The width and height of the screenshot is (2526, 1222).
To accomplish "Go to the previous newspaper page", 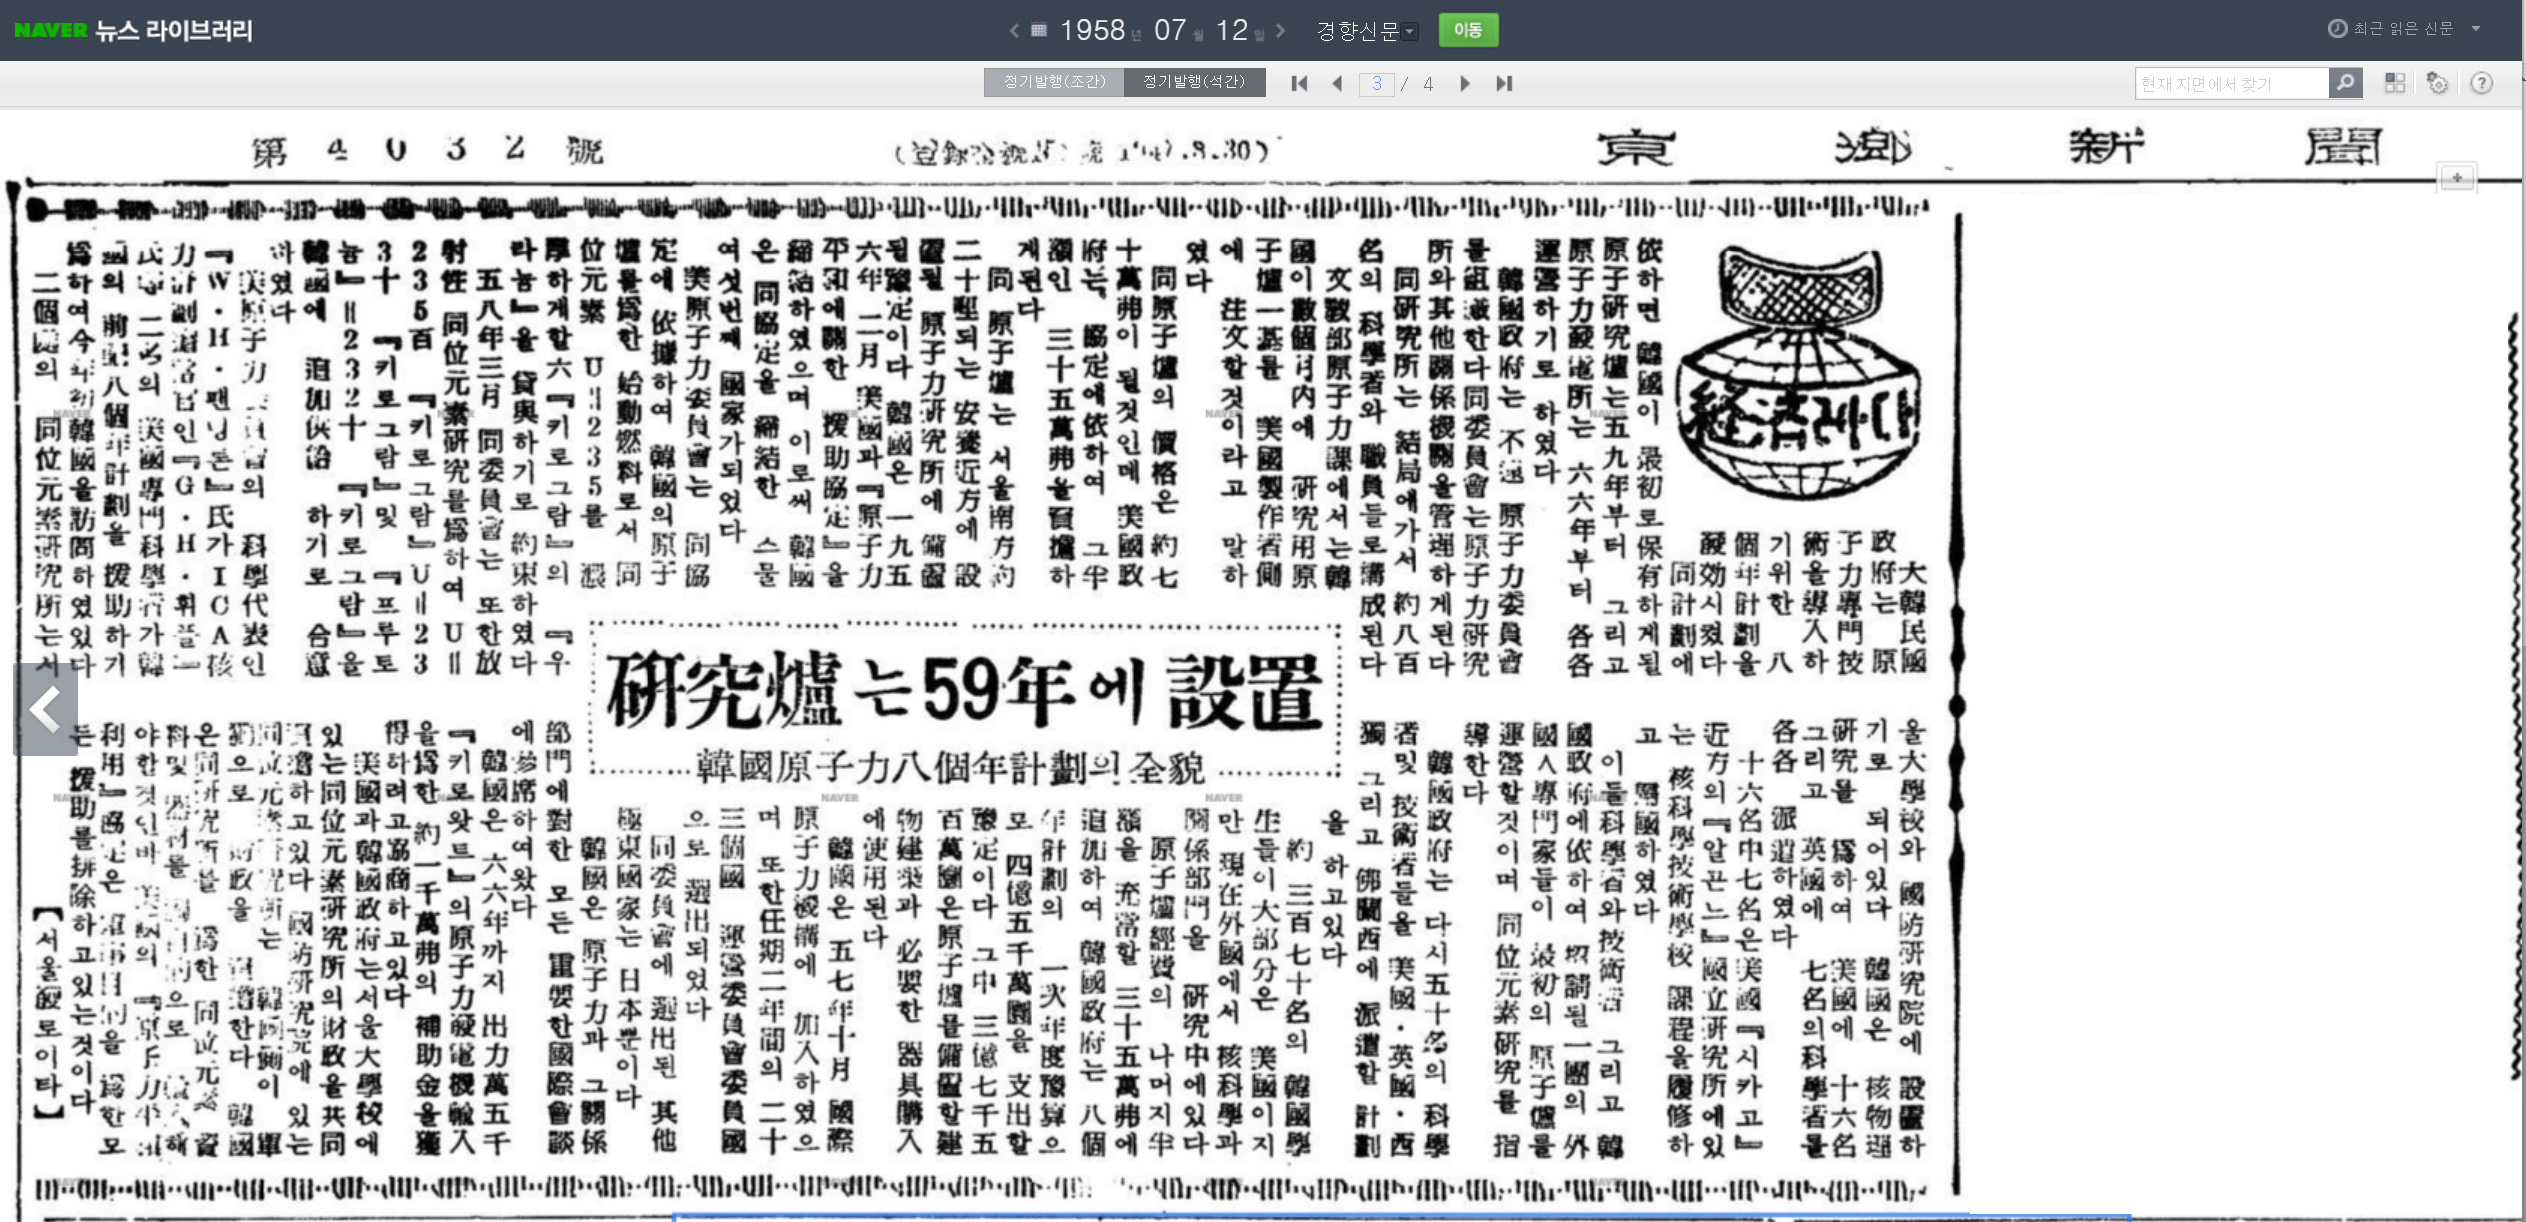I will (x=1338, y=84).
